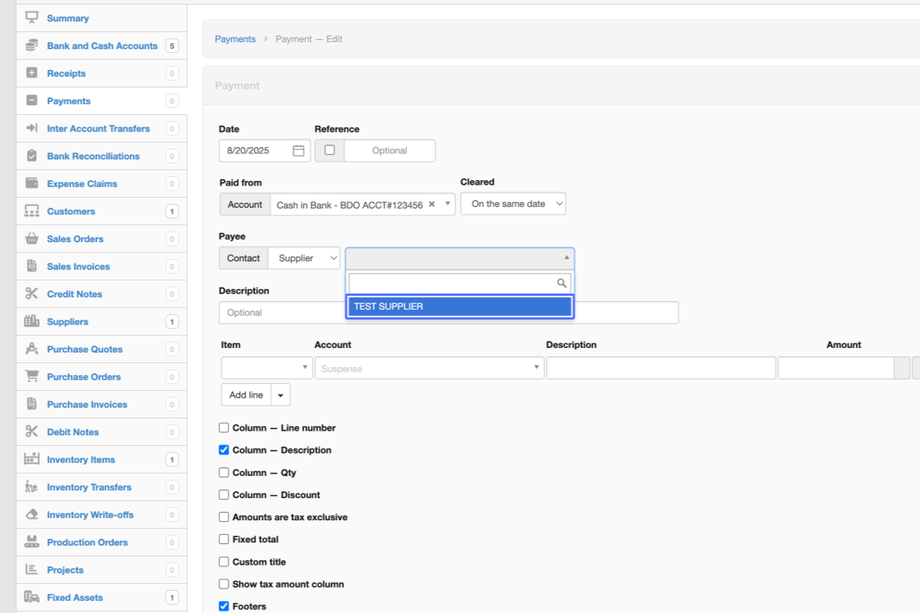Click the Credit Notes scissors icon

click(32, 294)
